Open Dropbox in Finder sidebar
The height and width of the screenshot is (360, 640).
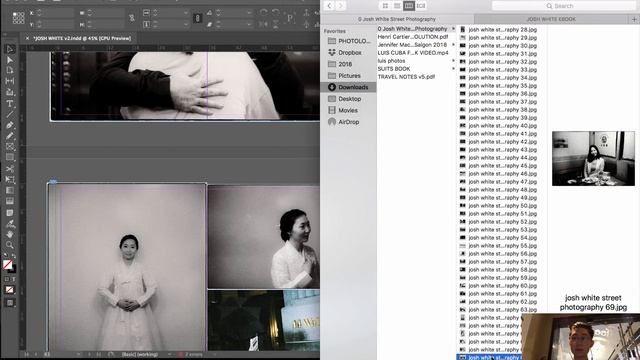tap(344, 53)
